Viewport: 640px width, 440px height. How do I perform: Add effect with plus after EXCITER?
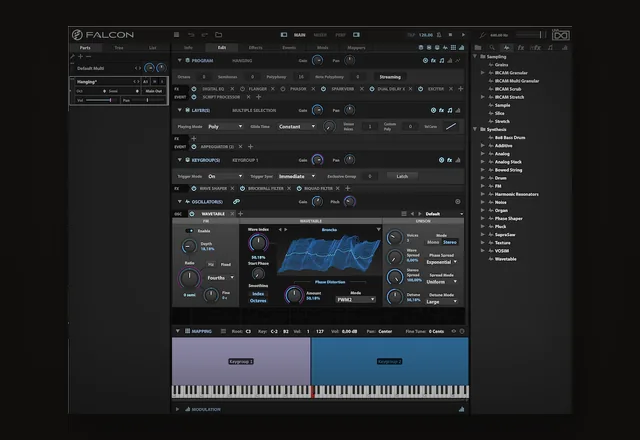click(x=460, y=89)
